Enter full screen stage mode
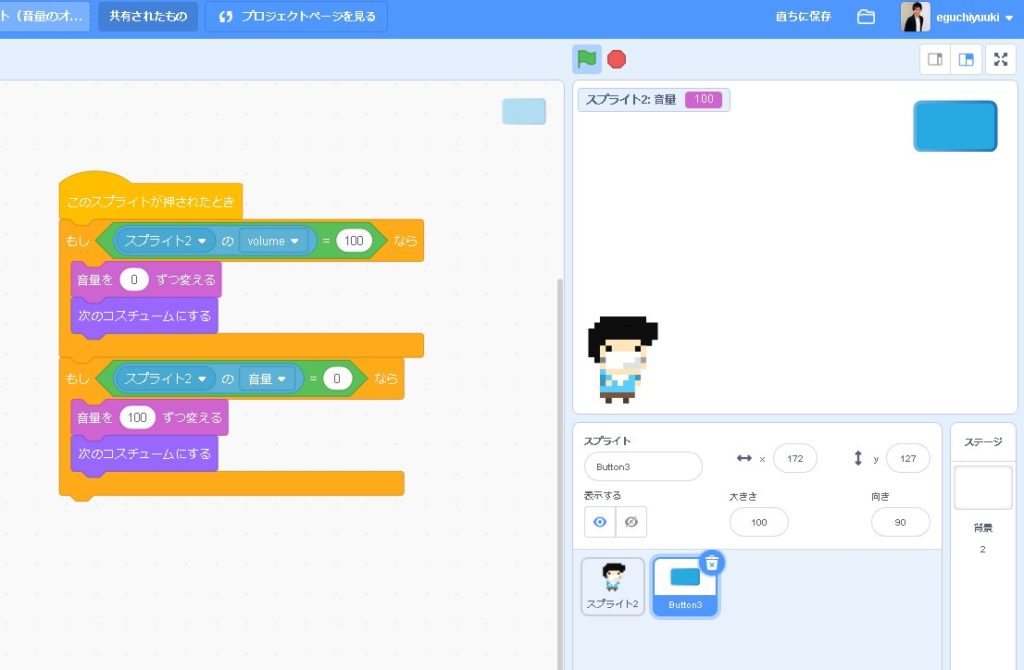This screenshot has width=1024, height=670. pos(1000,59)
